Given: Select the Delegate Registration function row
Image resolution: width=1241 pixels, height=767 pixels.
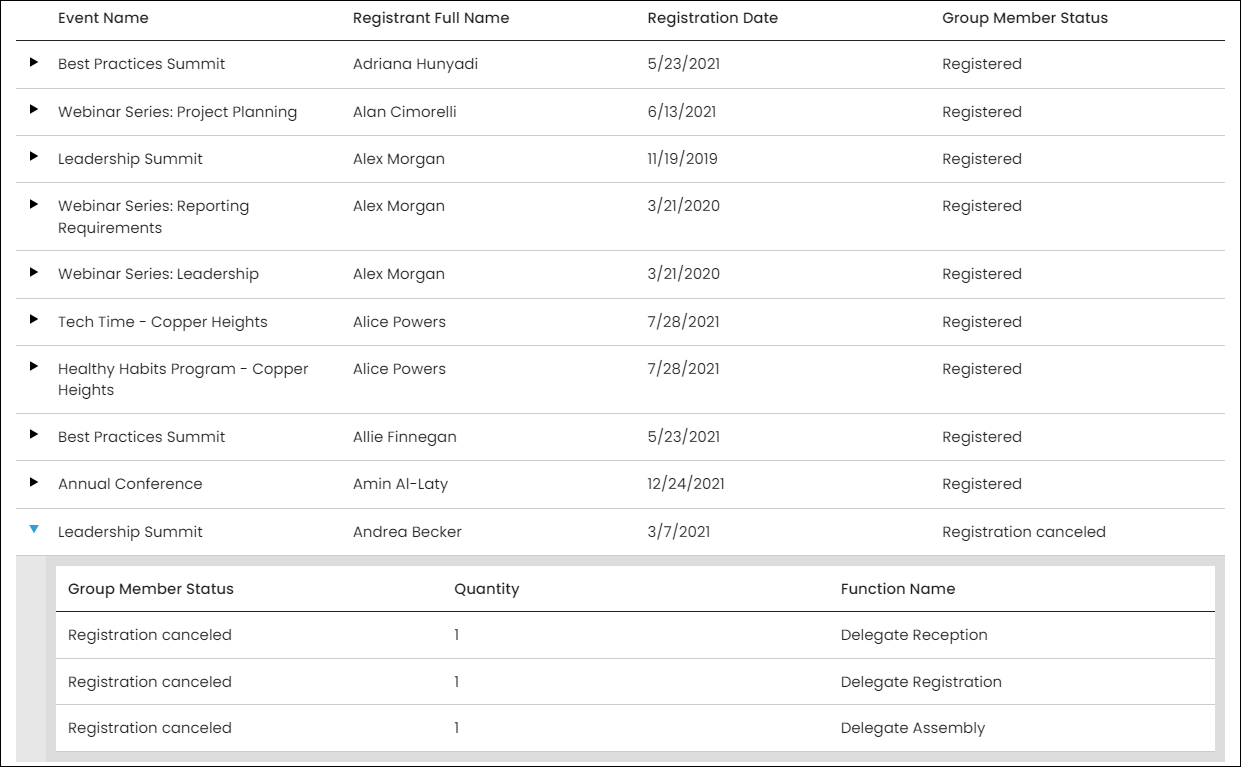Looking at the screenshot, I should 635,682.
